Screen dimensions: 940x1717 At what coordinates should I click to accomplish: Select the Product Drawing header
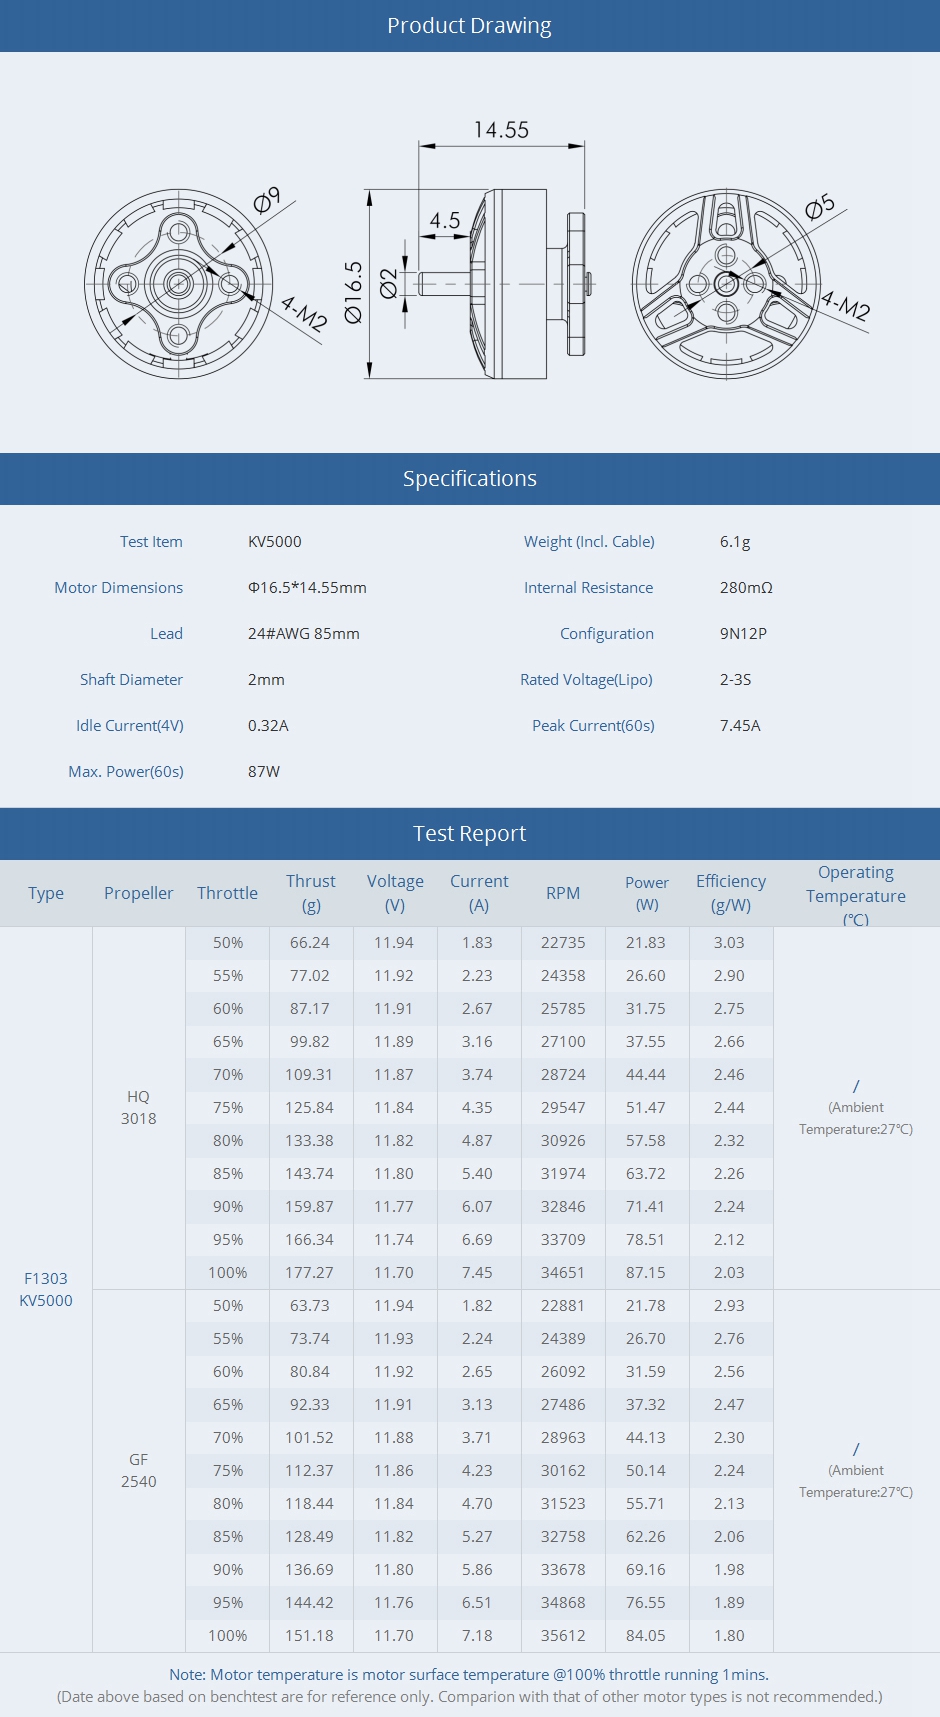(469, 26)
